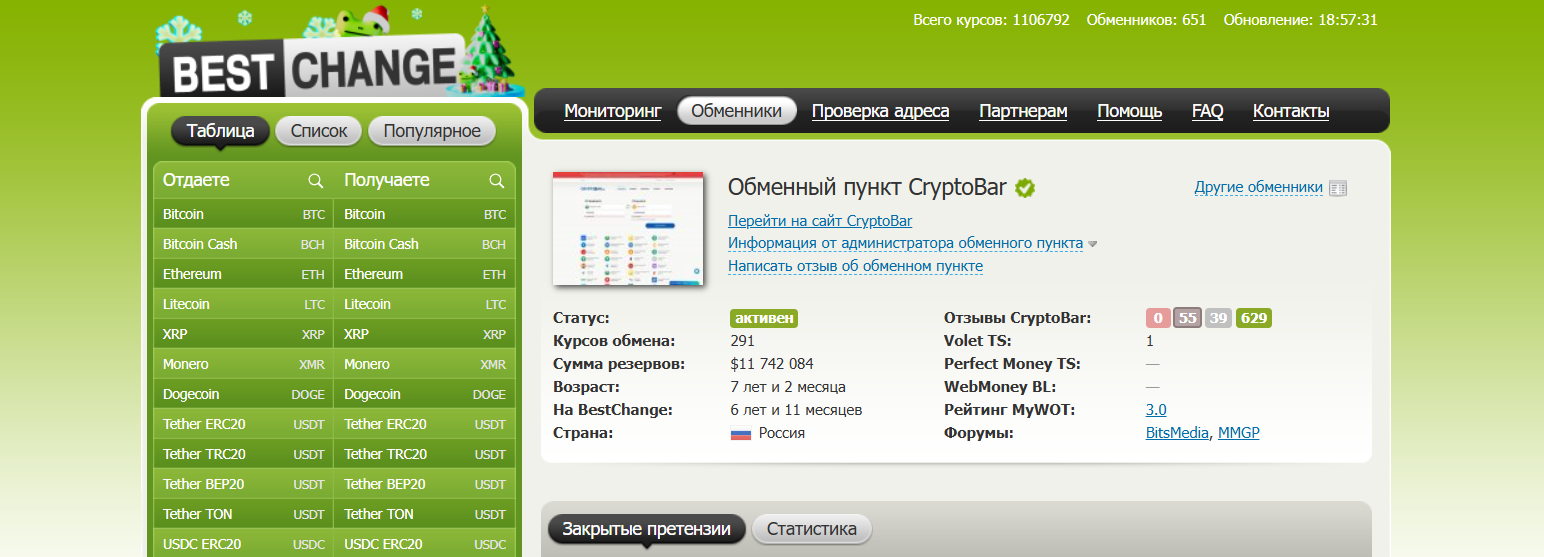Select Bitcoin in Отдаете column
This screenshot has width=1544, height=557.
243,214
